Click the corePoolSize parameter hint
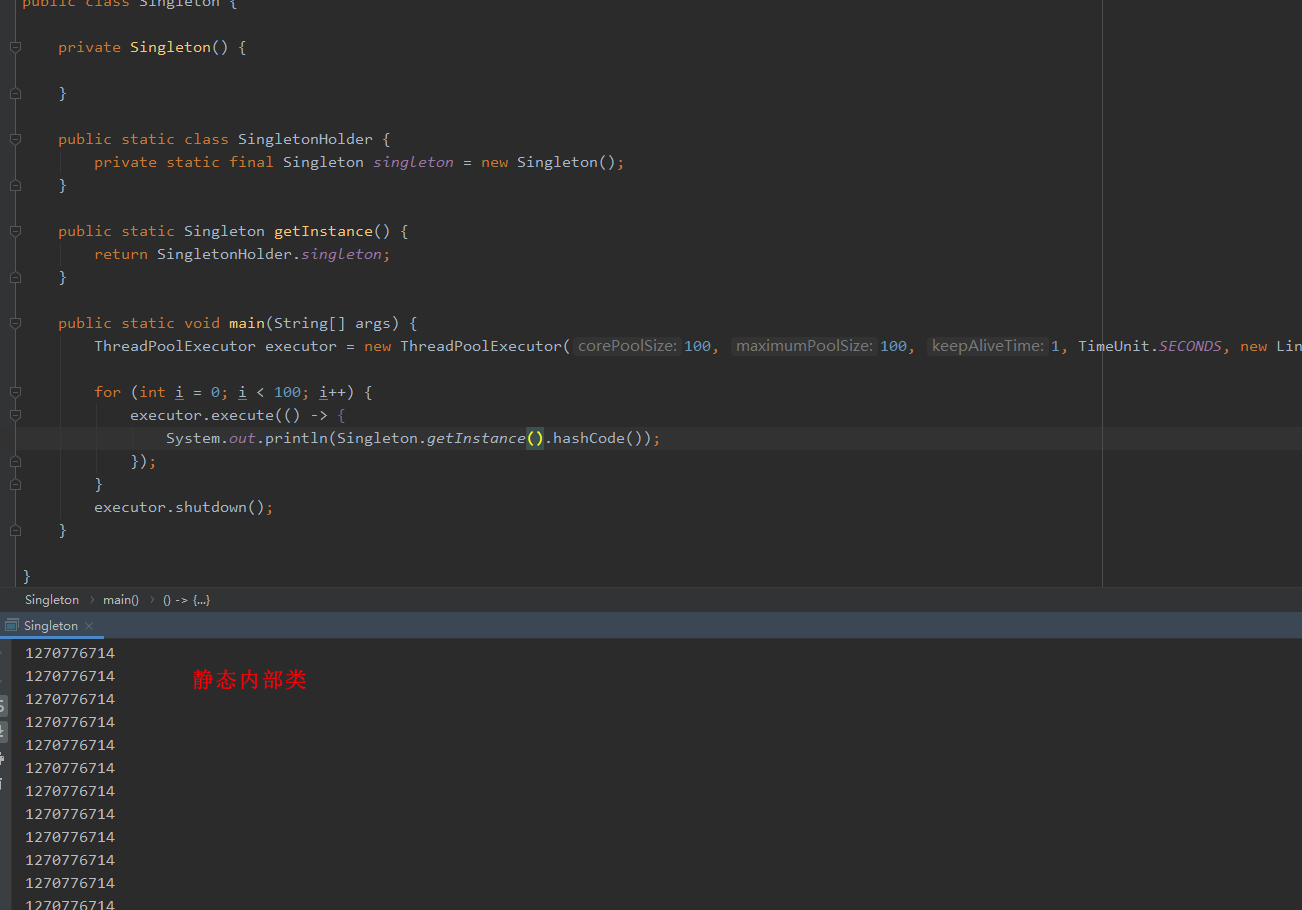This screenshot has width=1302, height=910. pos(628,346)
